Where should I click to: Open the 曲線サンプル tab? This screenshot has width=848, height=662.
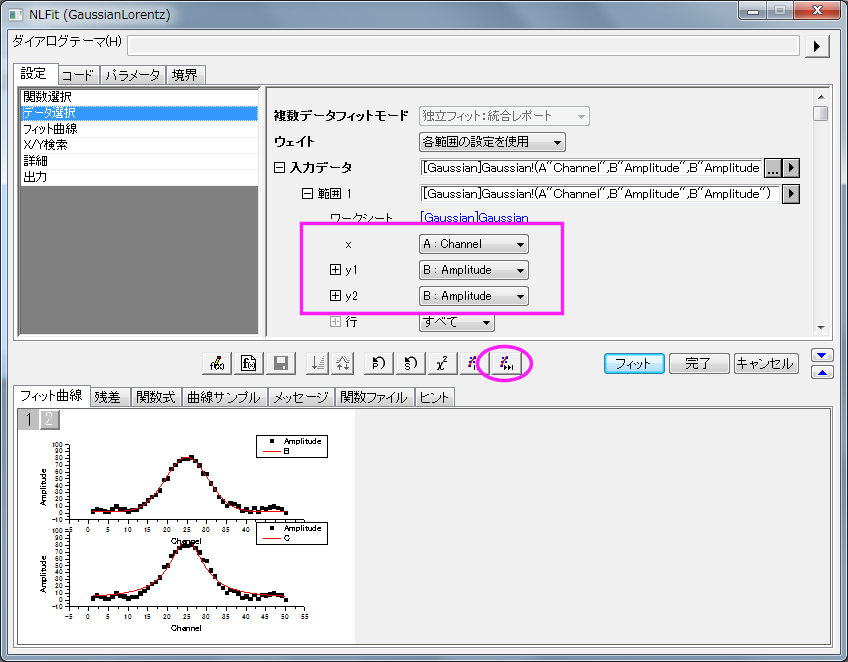pyautogui.click(x=224, y=398)
